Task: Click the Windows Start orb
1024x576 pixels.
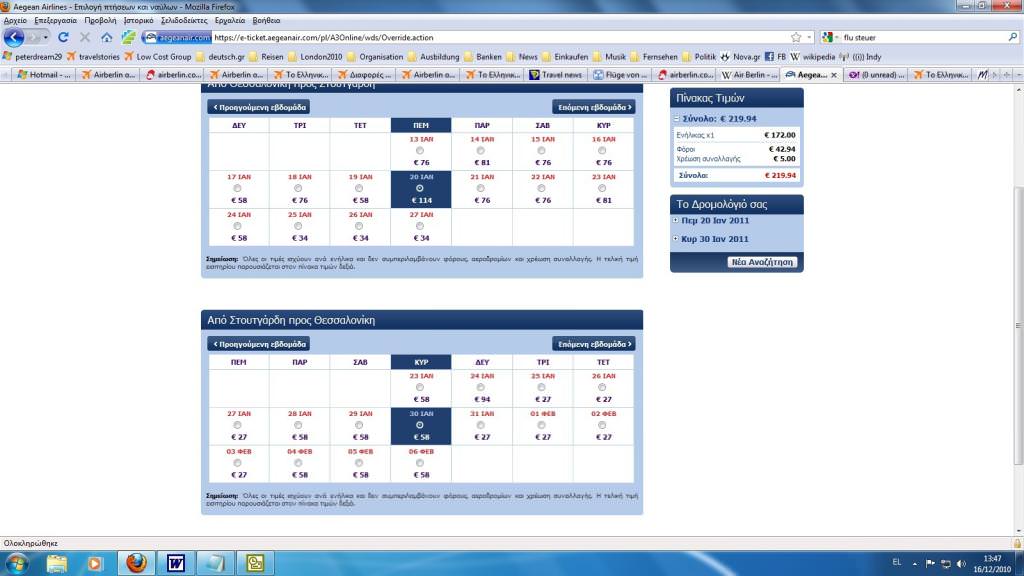Action: tap(18, 563)
